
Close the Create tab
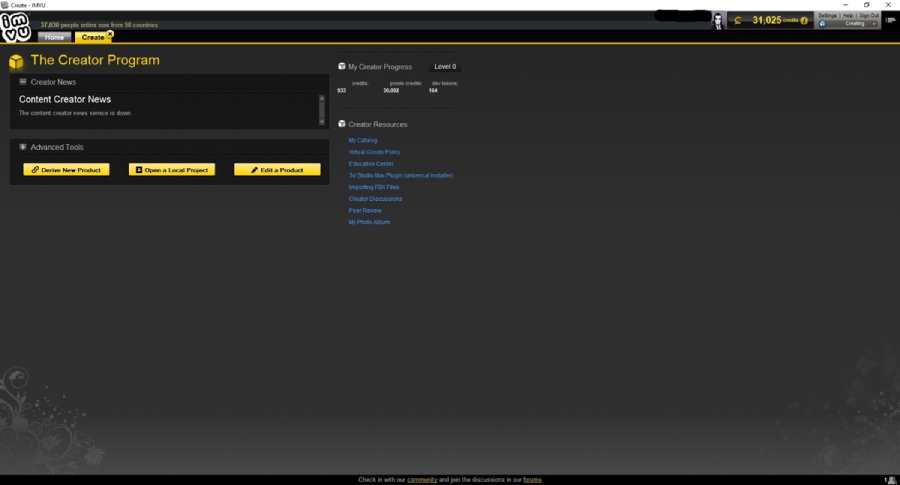pyautogui.click(x=110, y=34)
